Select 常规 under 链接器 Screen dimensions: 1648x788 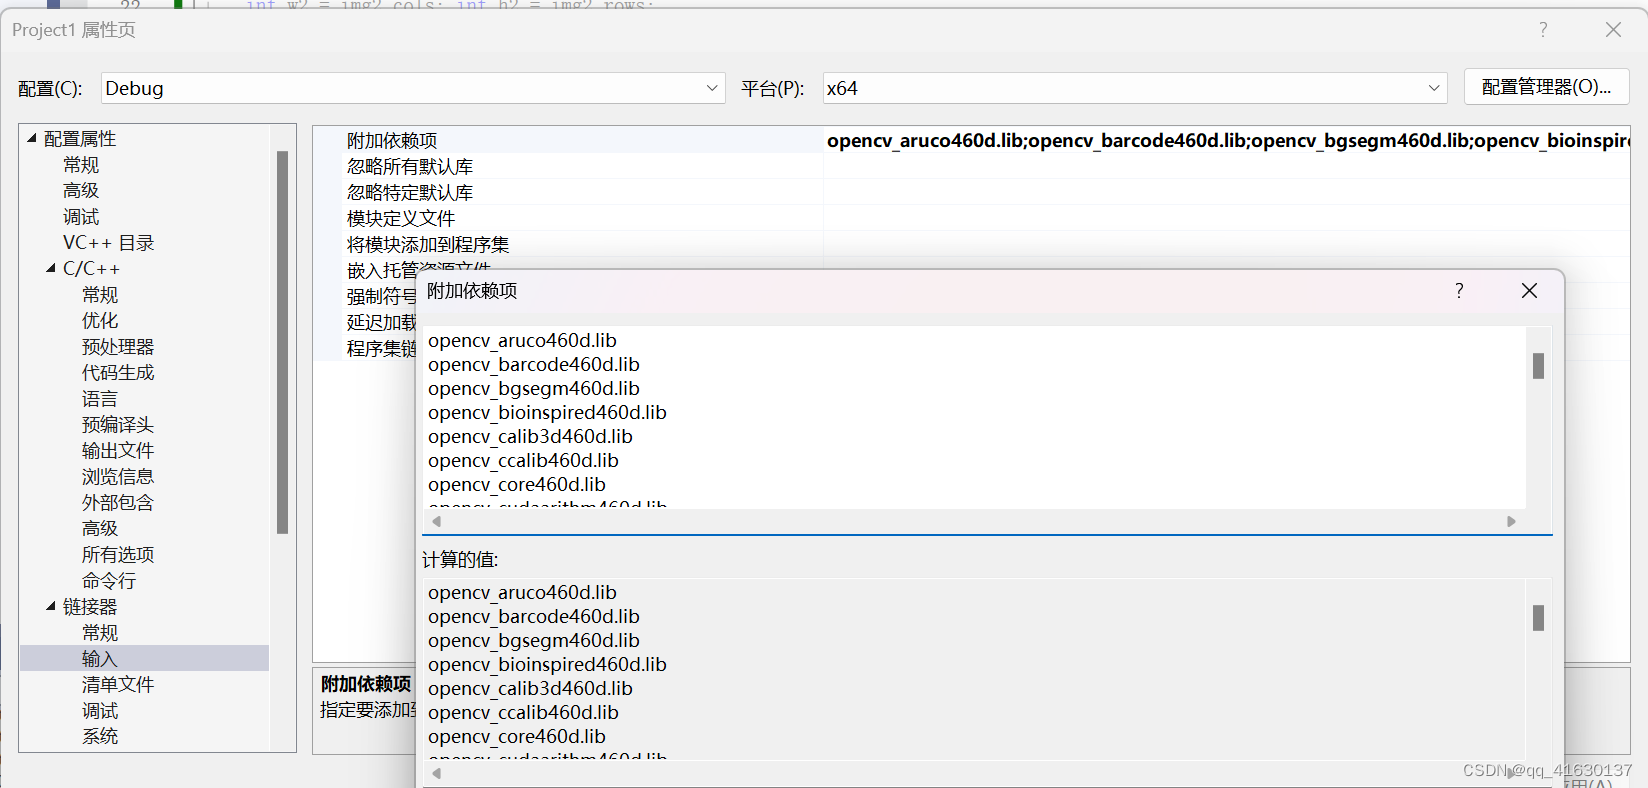[x=100, y=633]
